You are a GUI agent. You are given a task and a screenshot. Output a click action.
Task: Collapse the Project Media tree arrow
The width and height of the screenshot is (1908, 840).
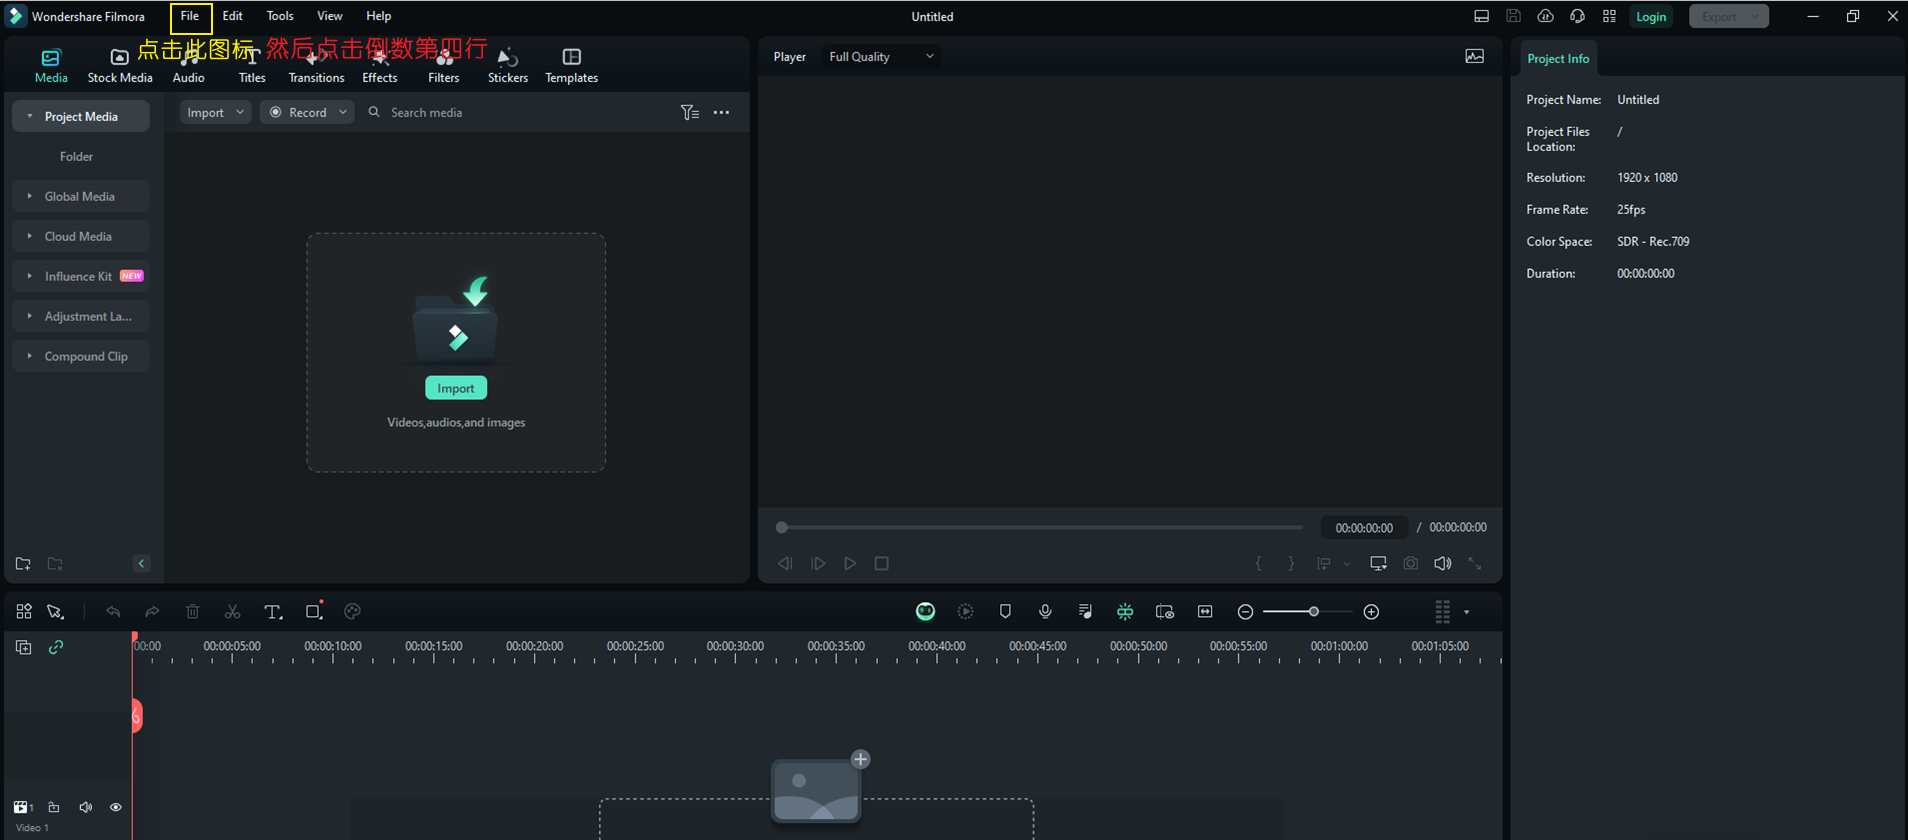pyautogui.click(x=30, y=116)
